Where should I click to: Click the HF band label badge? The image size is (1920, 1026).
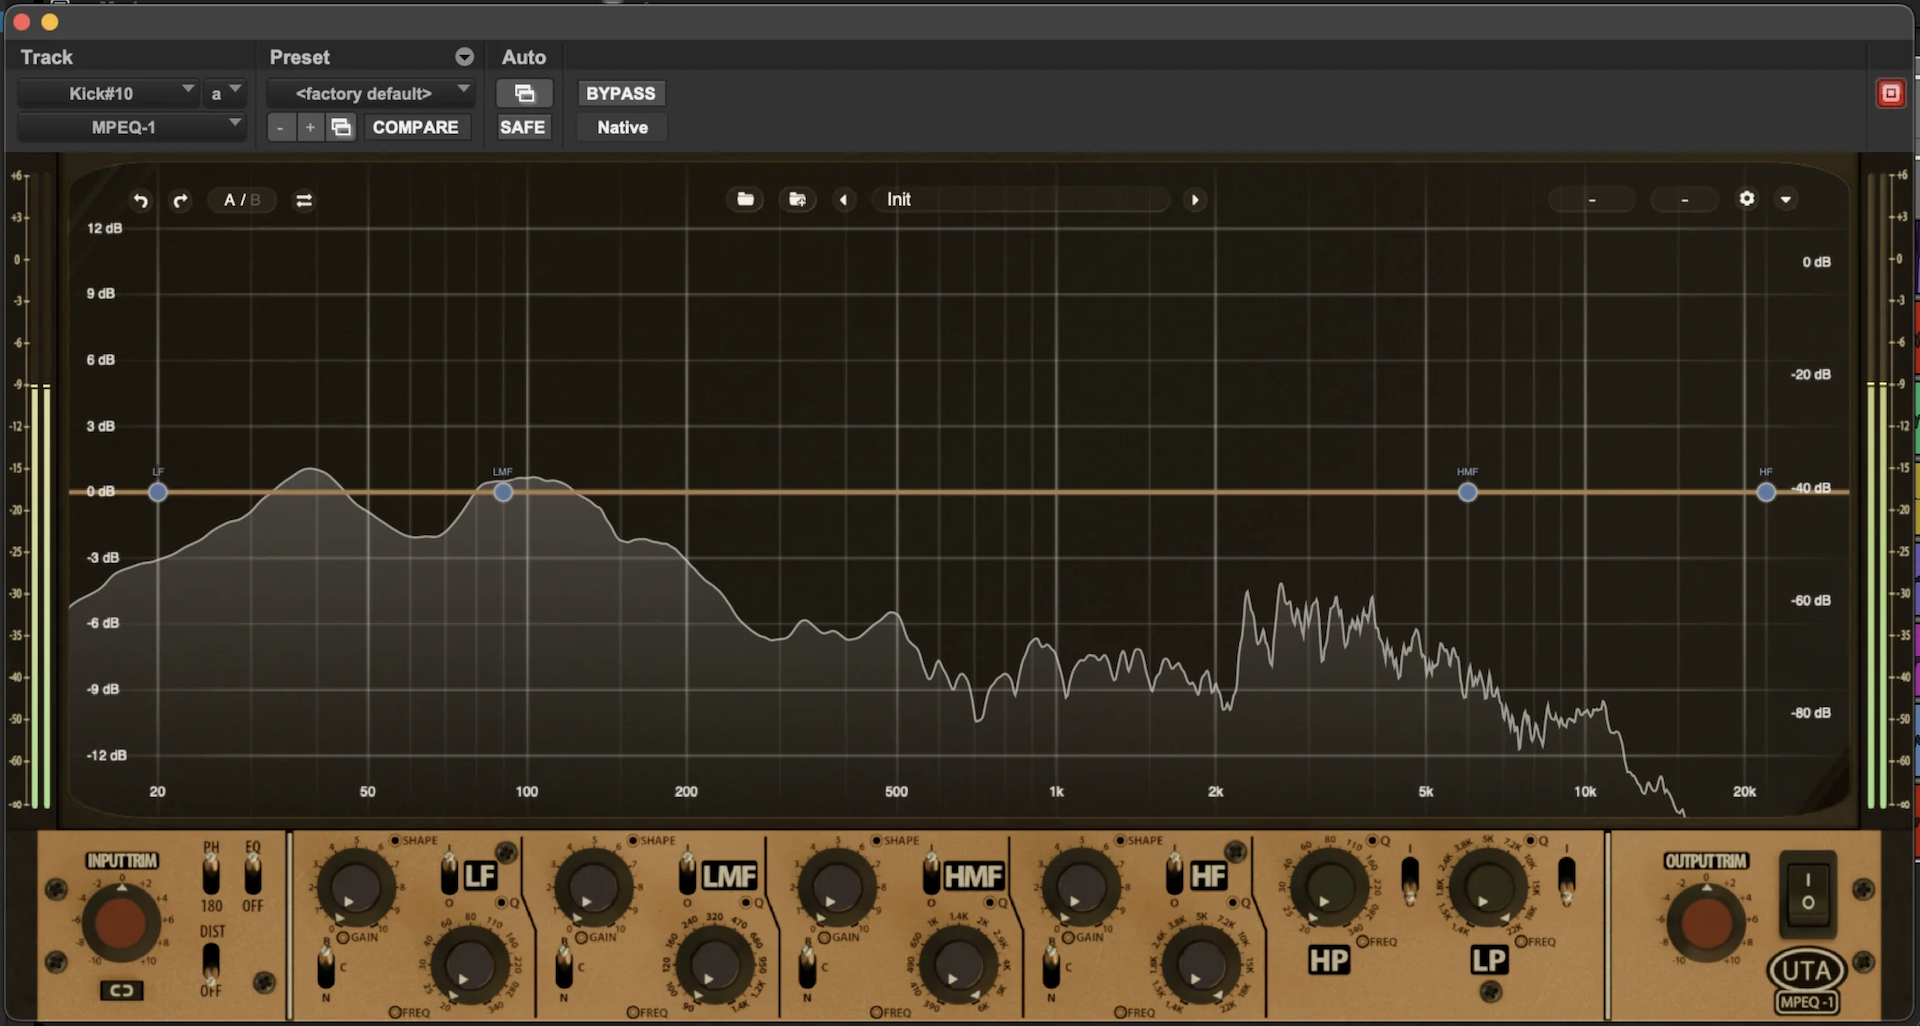point(1208,876)
